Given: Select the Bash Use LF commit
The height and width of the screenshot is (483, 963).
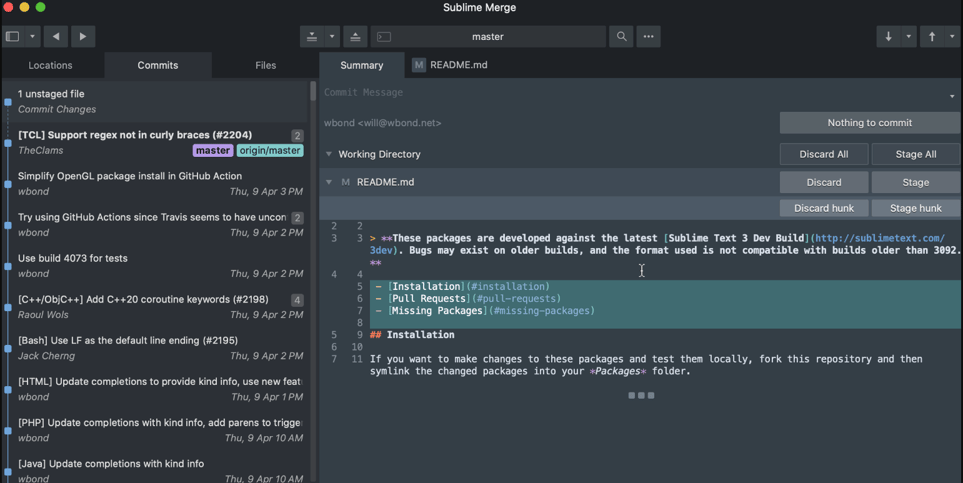Looking at the screenshot, I should pos(155,348).
